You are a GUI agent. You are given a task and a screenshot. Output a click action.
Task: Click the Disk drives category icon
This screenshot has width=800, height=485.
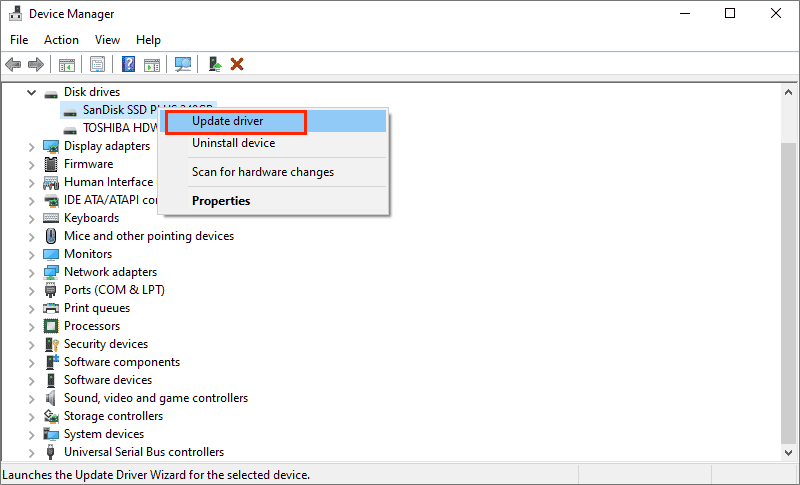[x=51, y=93]
